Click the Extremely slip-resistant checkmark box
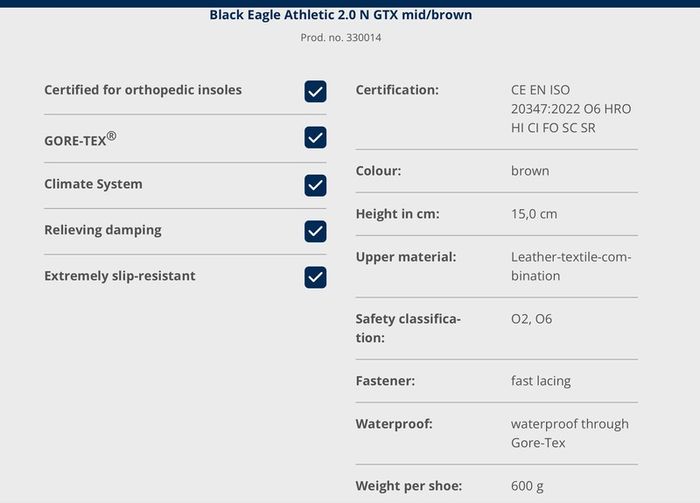700x503 pixels. (x=315, y=277)
